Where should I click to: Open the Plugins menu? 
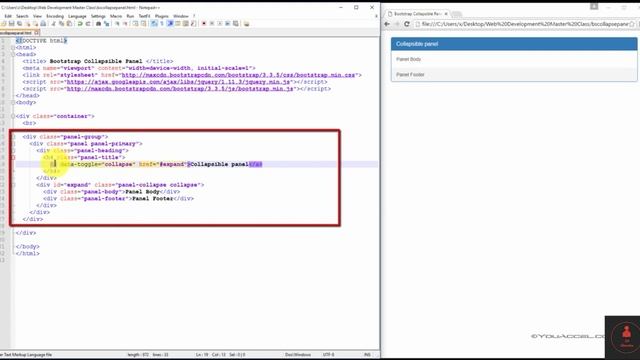tap(162, 16)
